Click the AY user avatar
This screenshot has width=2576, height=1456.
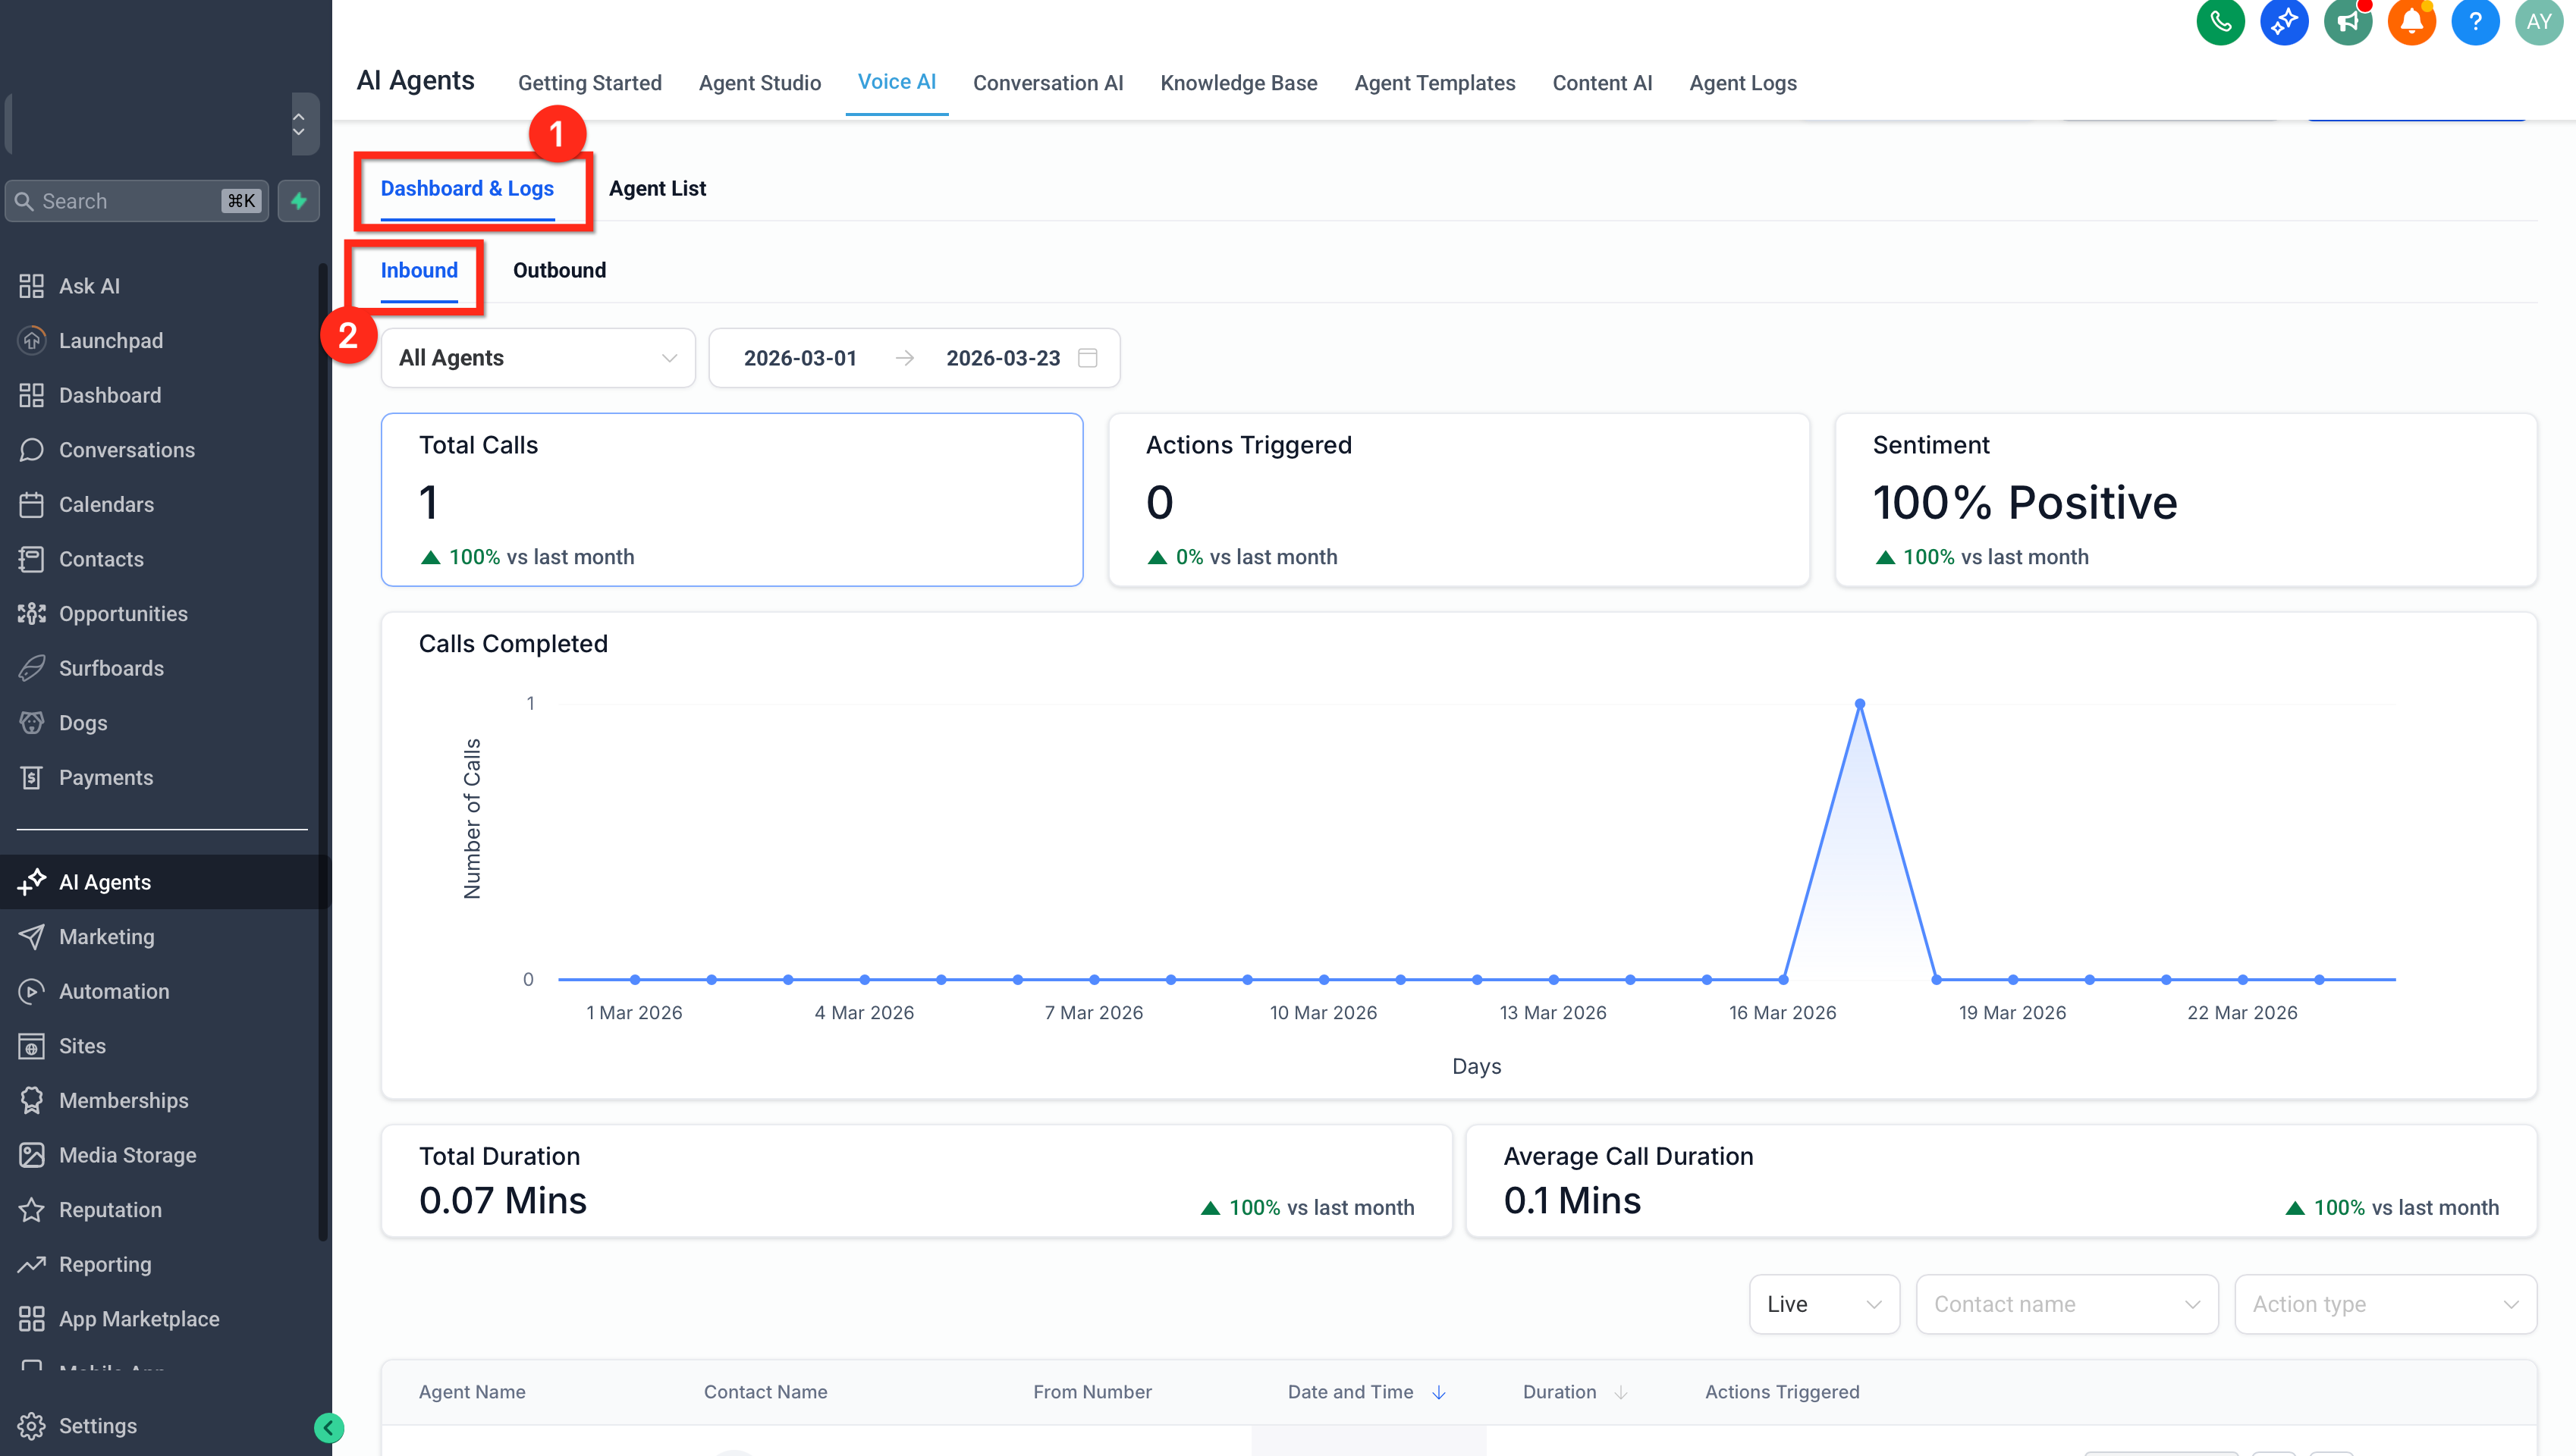[x=2539, y=21]
